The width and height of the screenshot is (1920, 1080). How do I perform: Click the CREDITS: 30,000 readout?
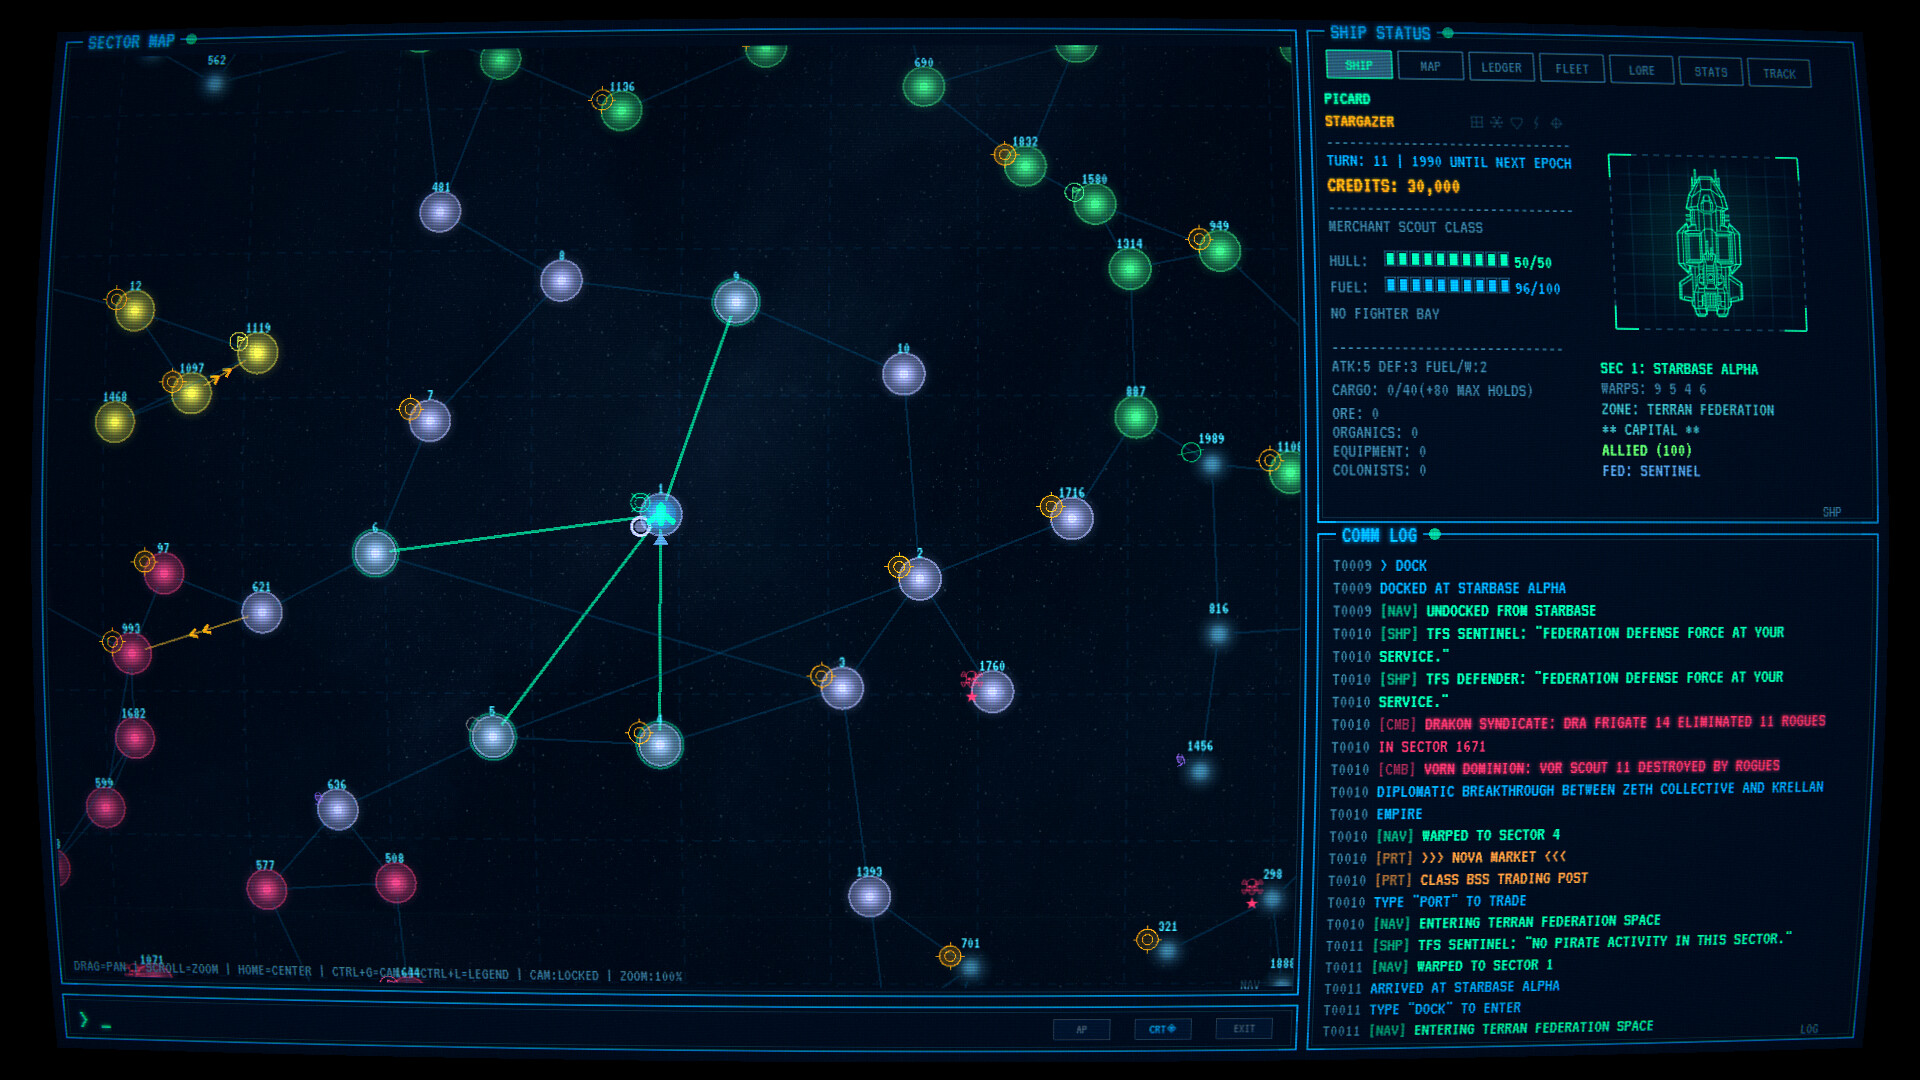[1393, 186]
